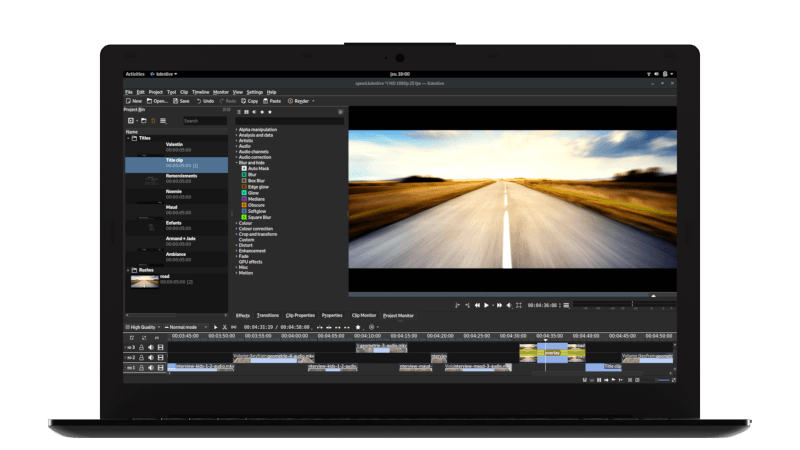Collapse the Blur and hide category
800x450 pixels.
[237, 162]
